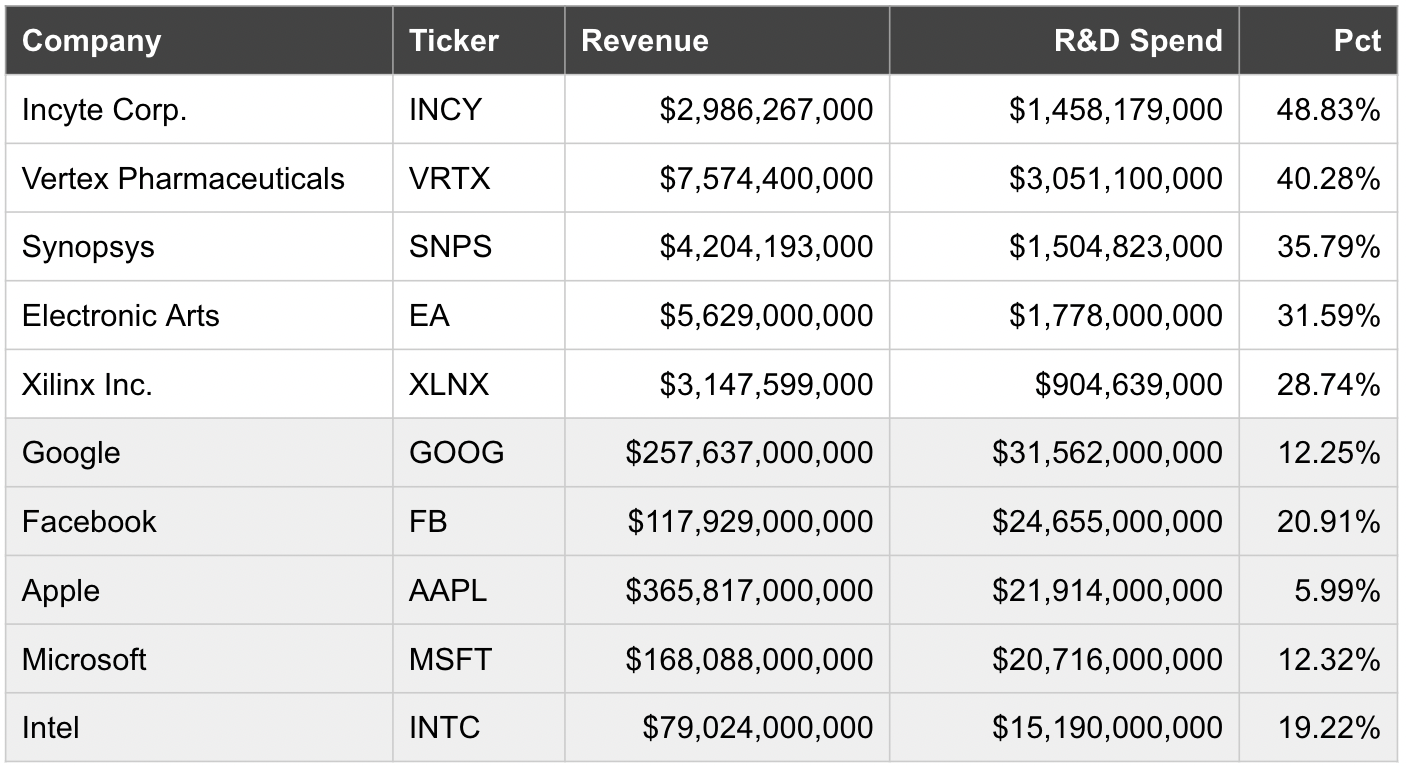Click the Google company cell
The height and width of the screenshot is (766, 1406).
(71, 453)
